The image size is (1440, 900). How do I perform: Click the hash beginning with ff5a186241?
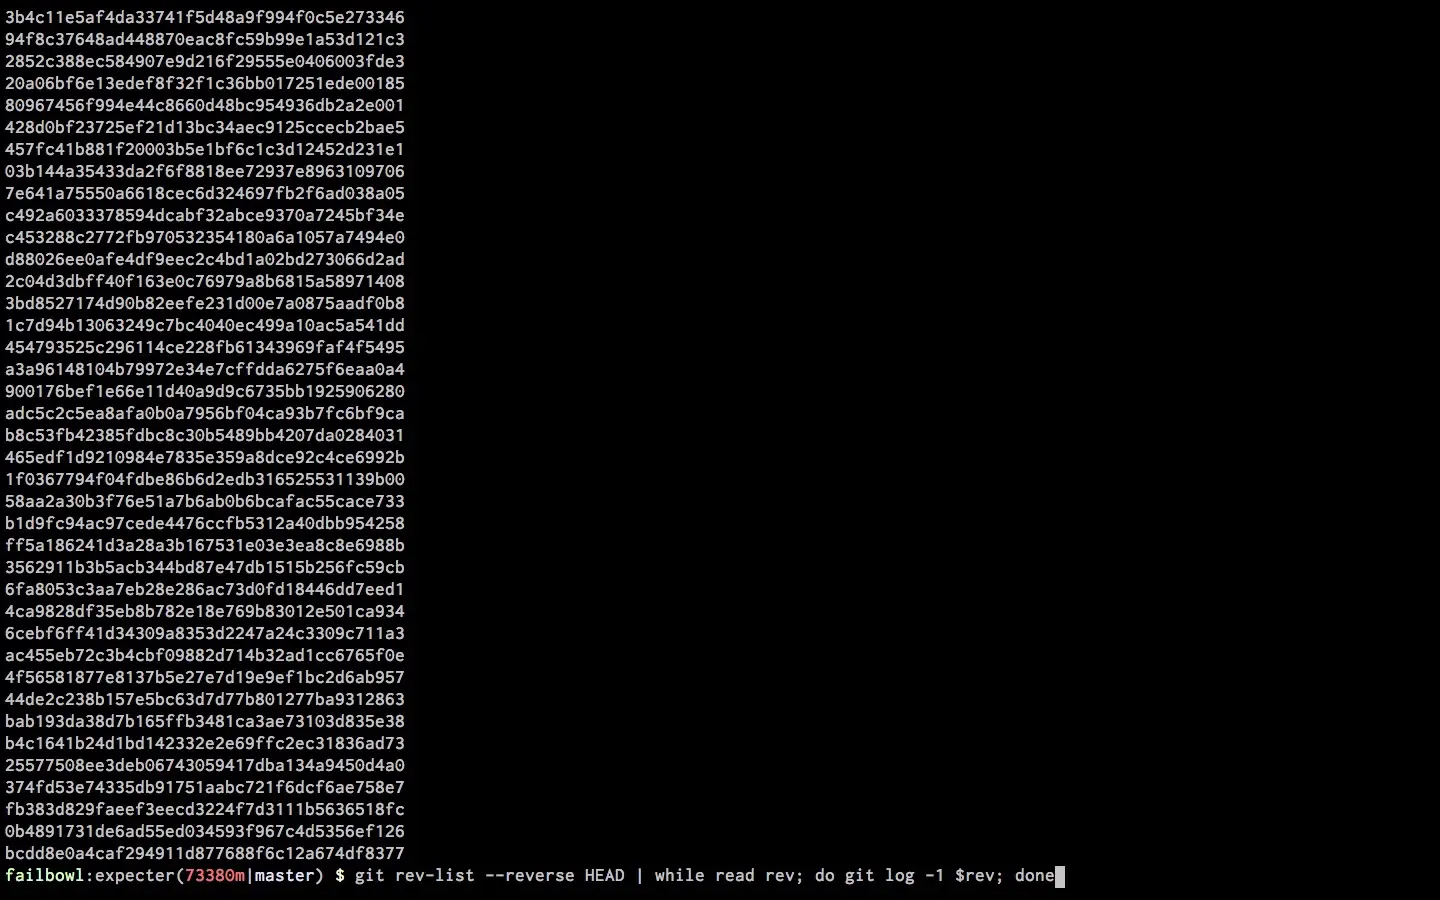205,545
